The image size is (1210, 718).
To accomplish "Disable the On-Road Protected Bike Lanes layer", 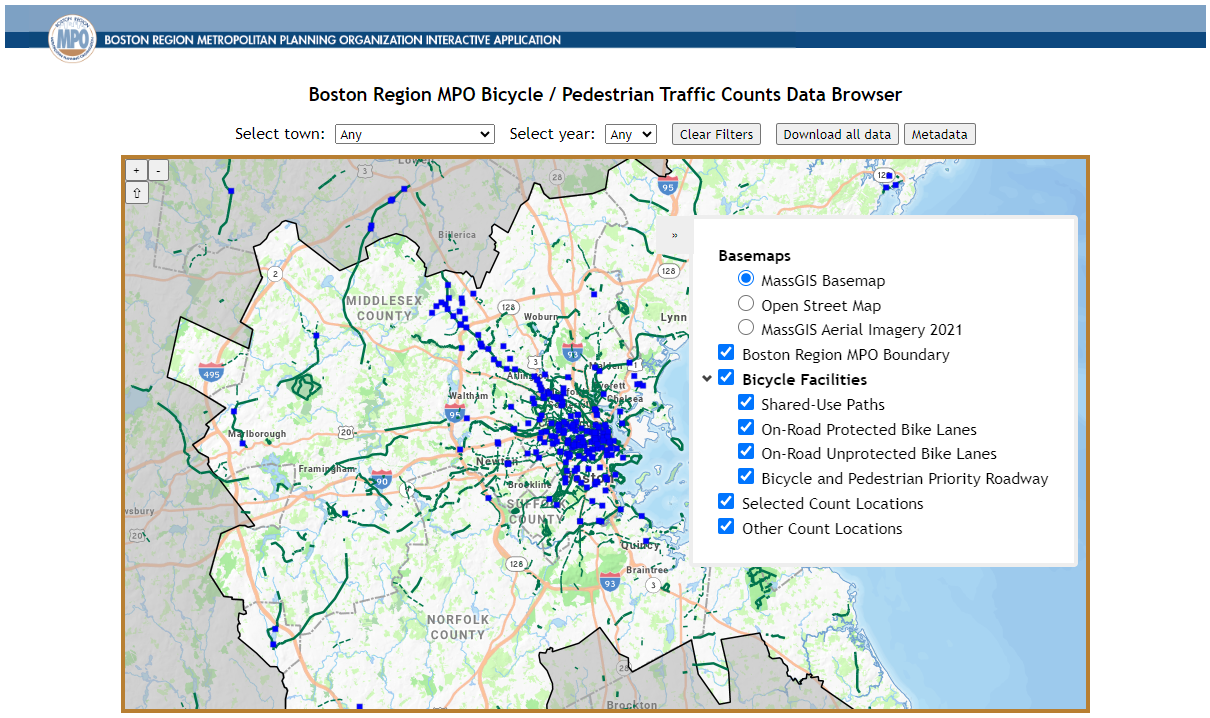I will 746,427.
